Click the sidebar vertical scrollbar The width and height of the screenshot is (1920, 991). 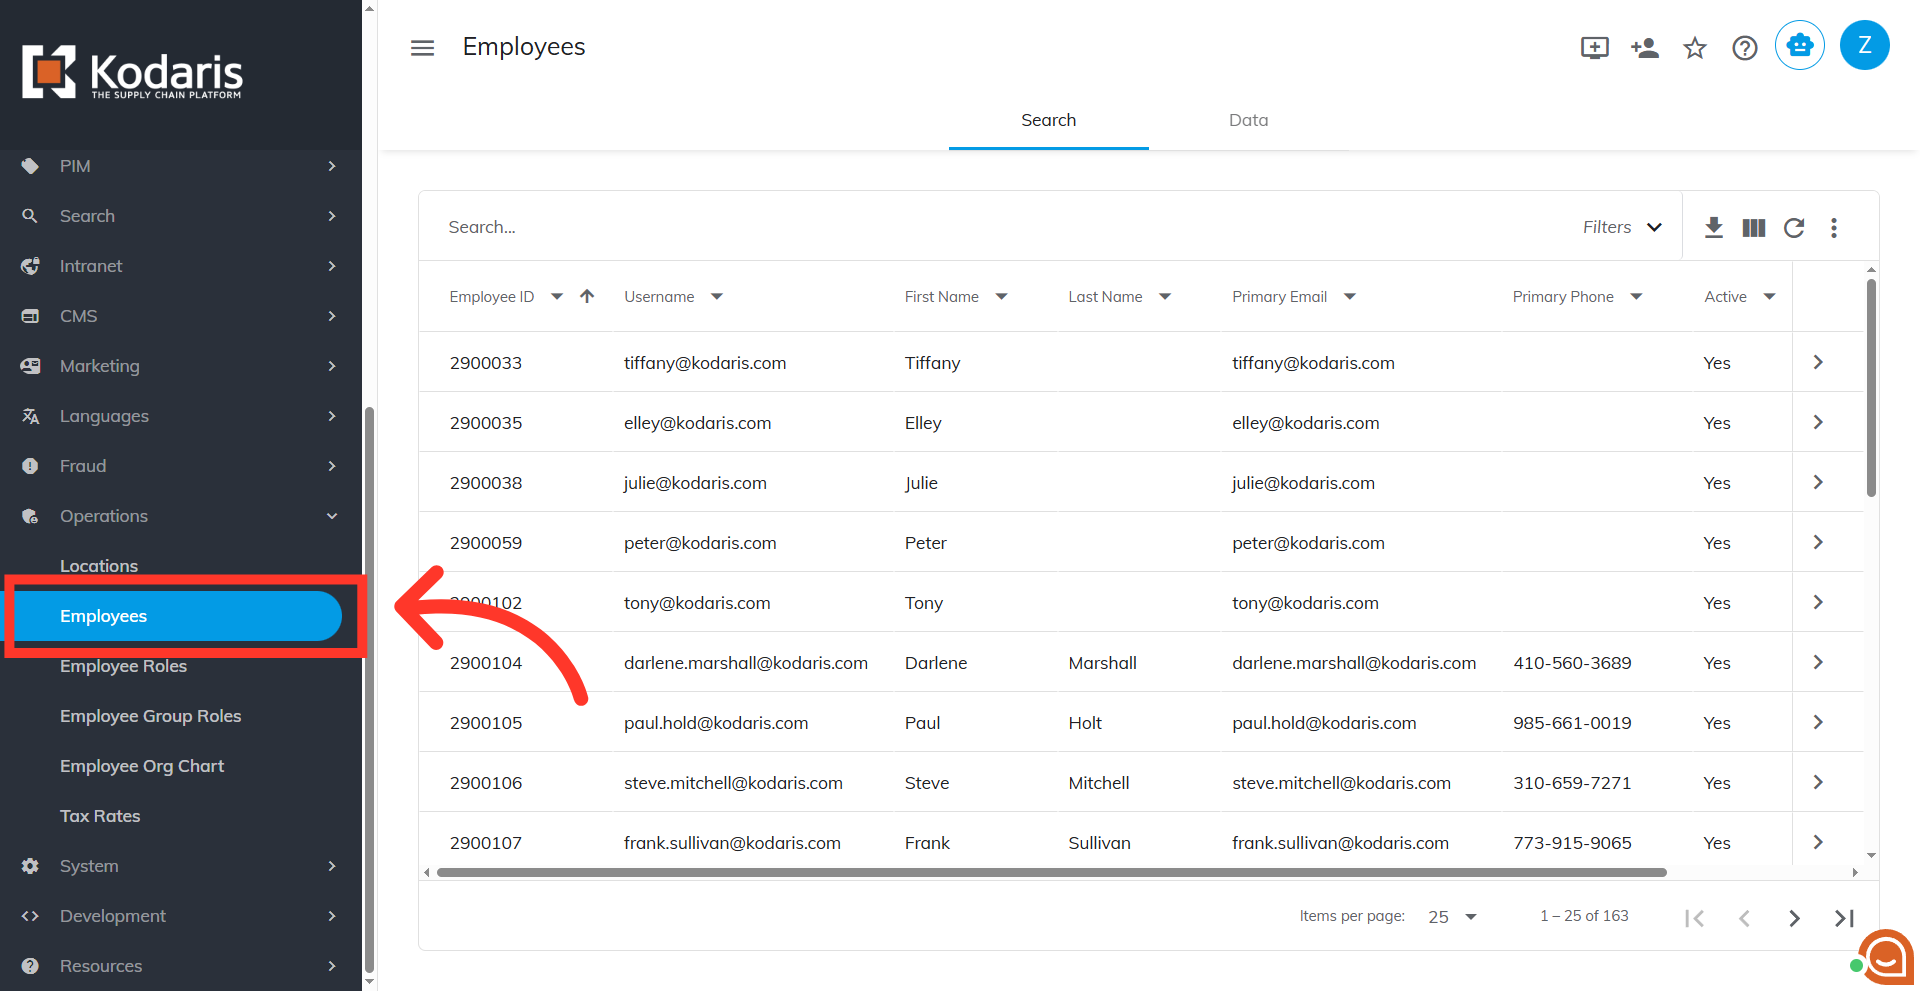point(369,688)
